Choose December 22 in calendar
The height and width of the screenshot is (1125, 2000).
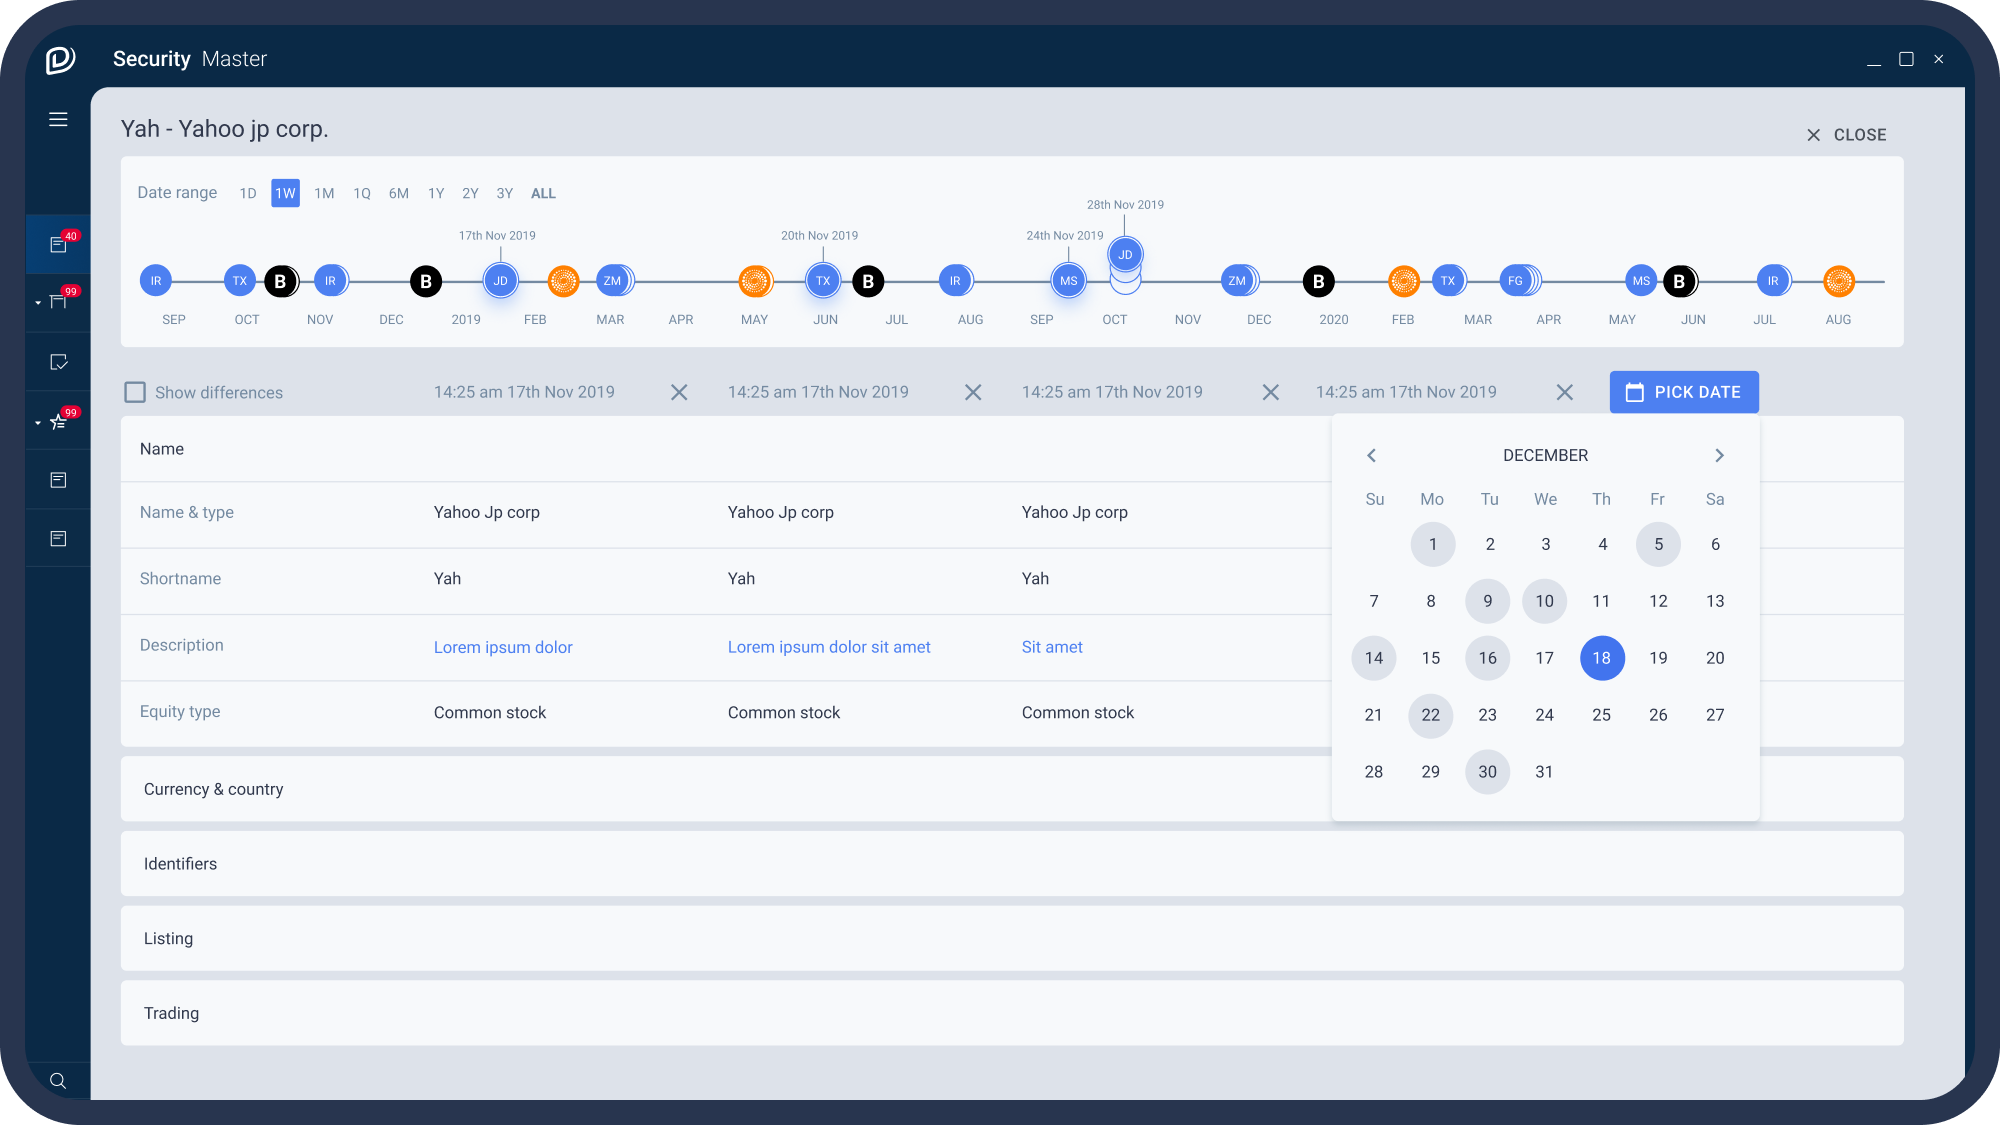coord(1431,715)
